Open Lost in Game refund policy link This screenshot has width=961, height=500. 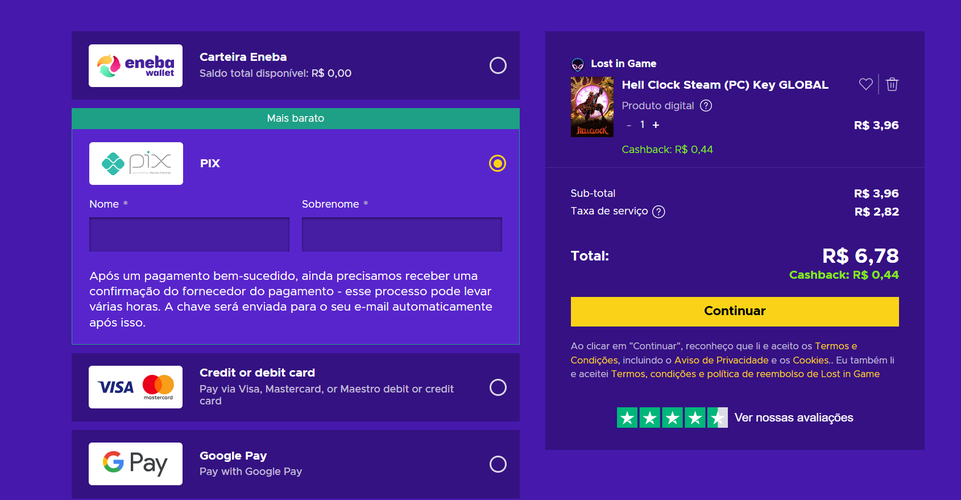point(745,374)
